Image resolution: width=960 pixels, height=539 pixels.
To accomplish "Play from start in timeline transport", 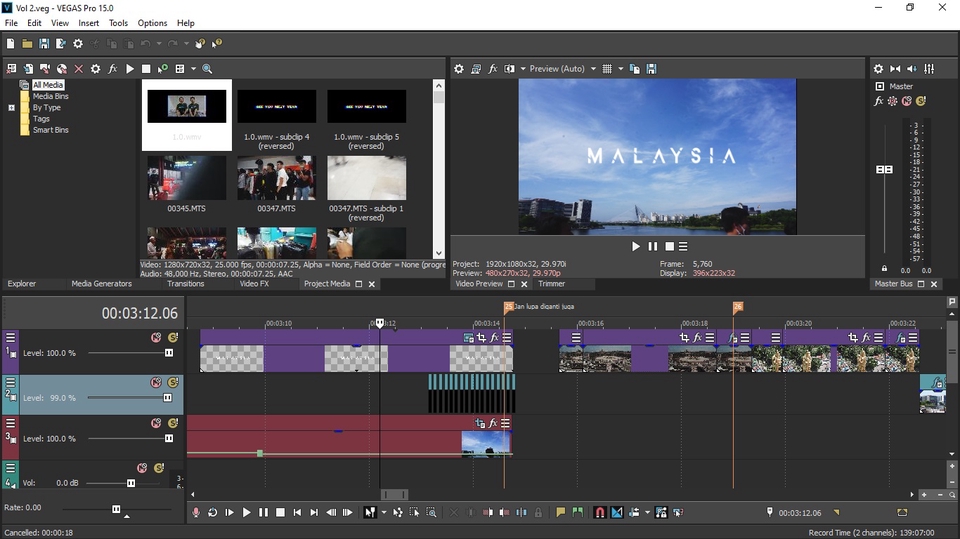I will pyautogui.click(x=230, y=513).
